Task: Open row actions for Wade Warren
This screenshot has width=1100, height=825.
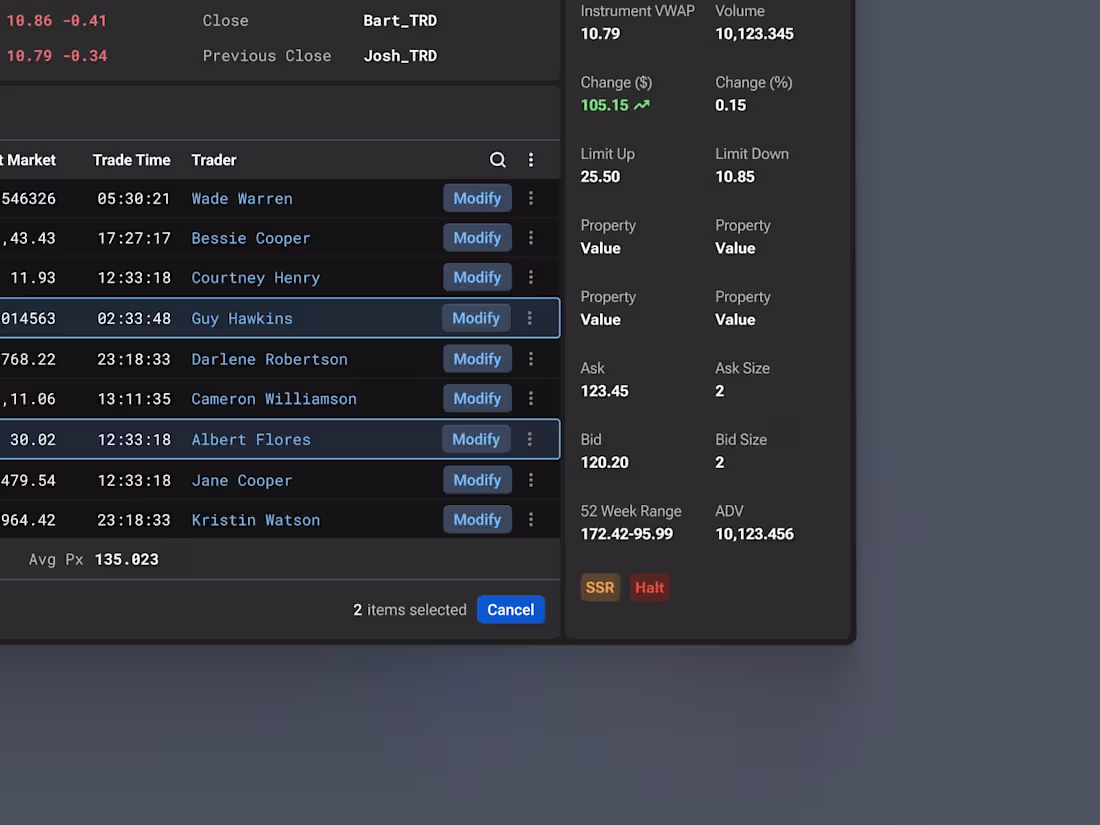Action: [530, 198]
